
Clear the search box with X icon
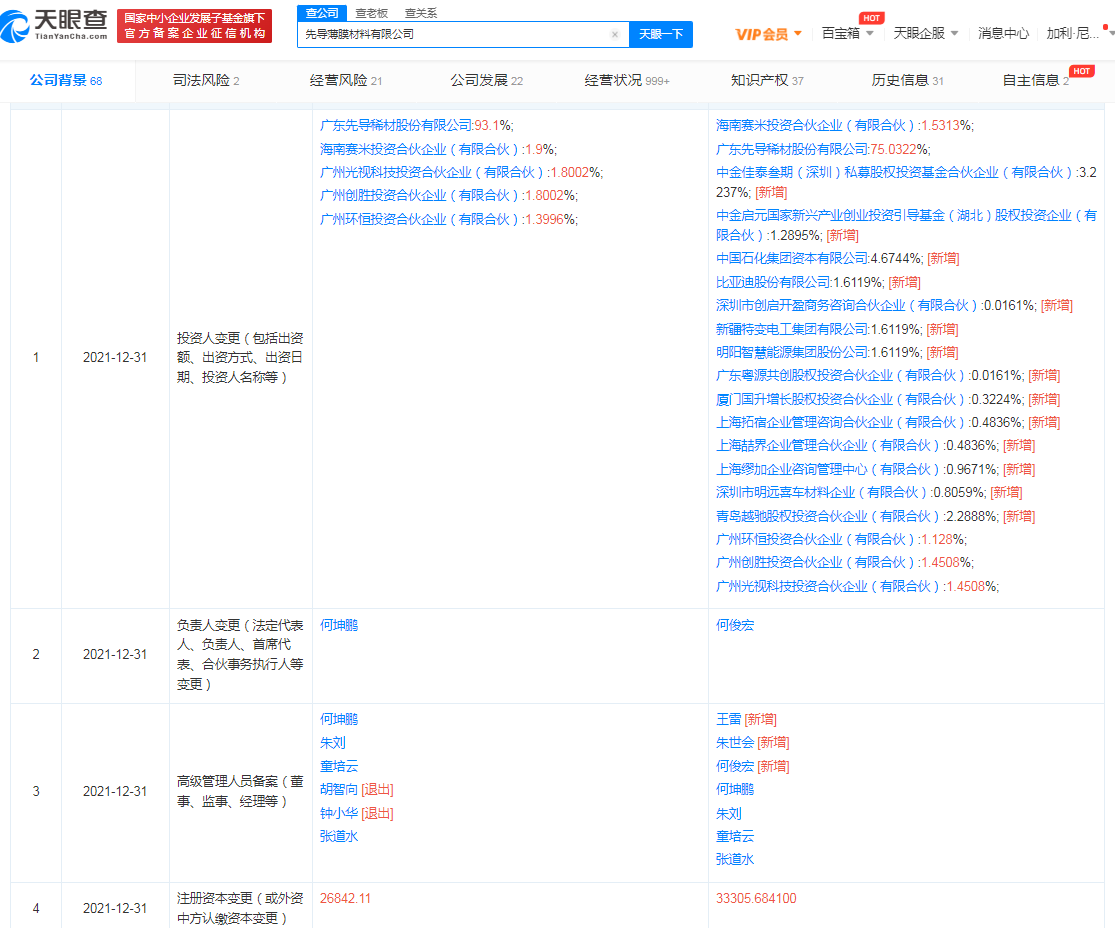click(614, 34)
